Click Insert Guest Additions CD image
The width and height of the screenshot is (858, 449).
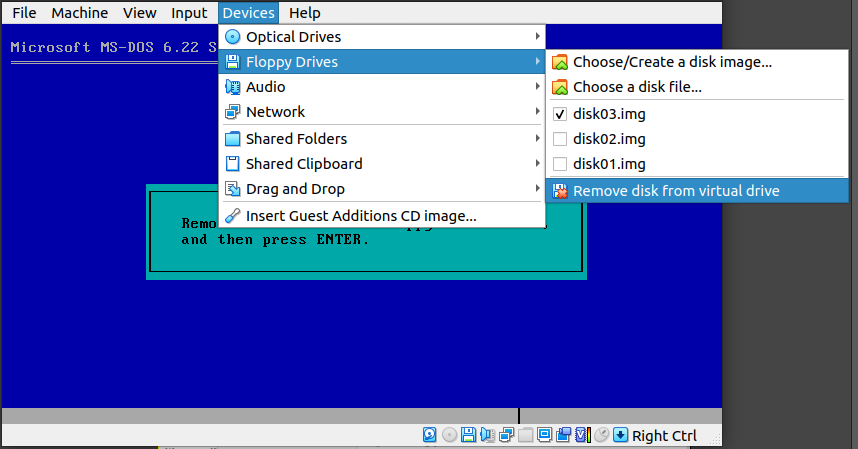[360, 215]
